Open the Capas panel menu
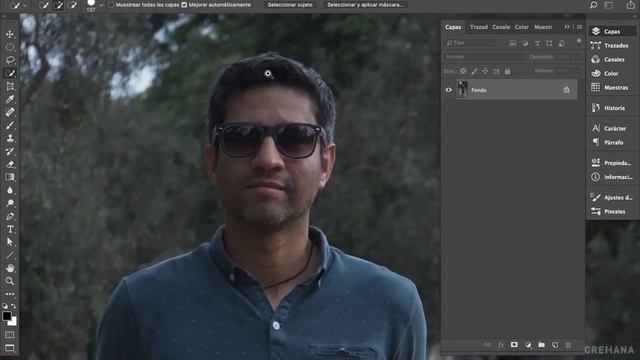640x360 pixels. 579,27
